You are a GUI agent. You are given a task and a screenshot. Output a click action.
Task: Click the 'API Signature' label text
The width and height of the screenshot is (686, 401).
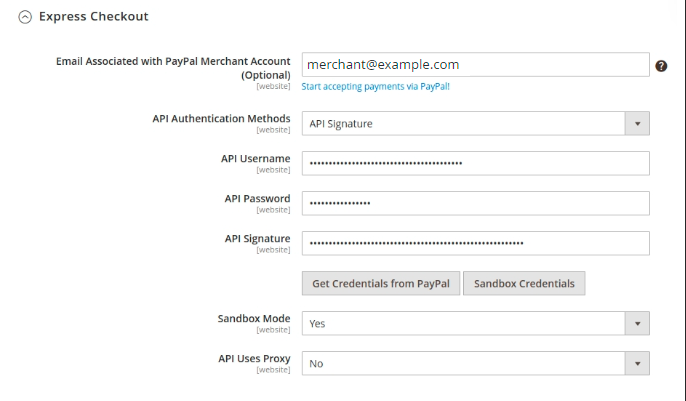click(x=257, y=239)
